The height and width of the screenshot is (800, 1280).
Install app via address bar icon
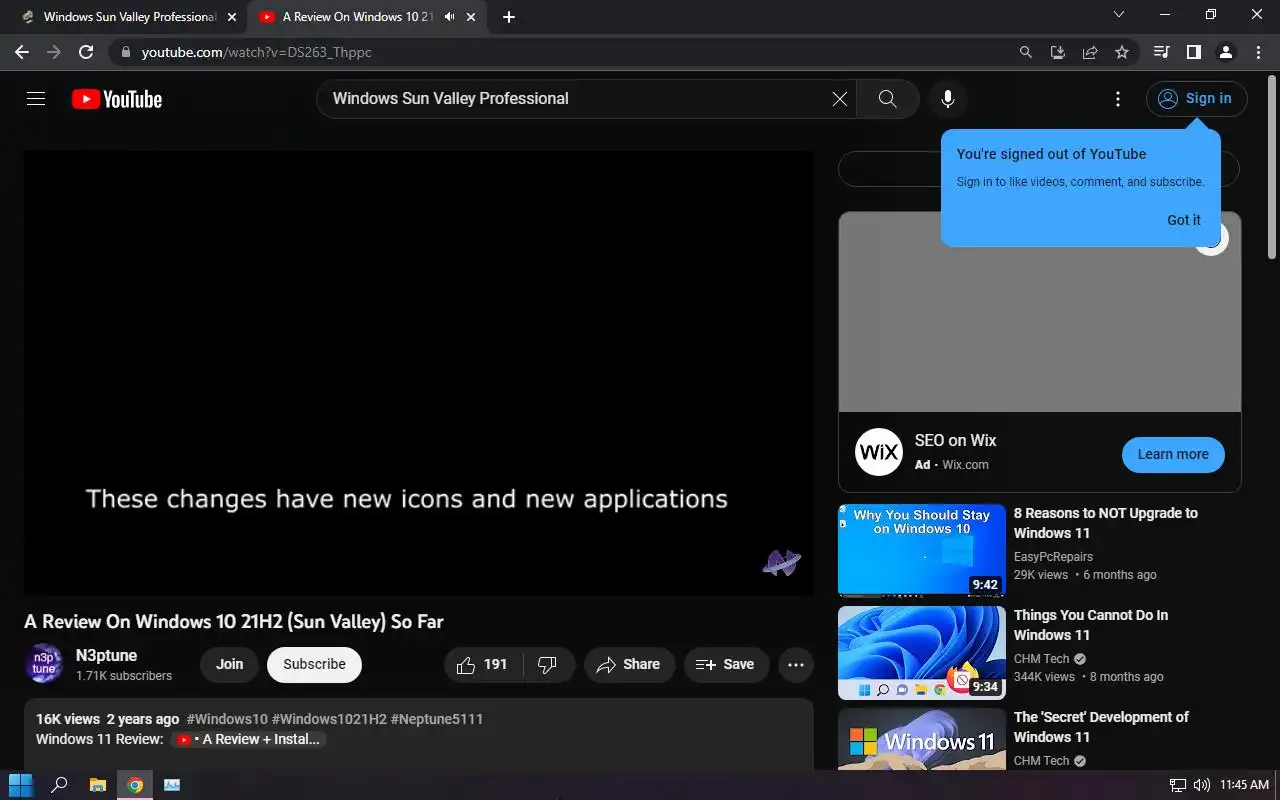tap(1057, 52)
